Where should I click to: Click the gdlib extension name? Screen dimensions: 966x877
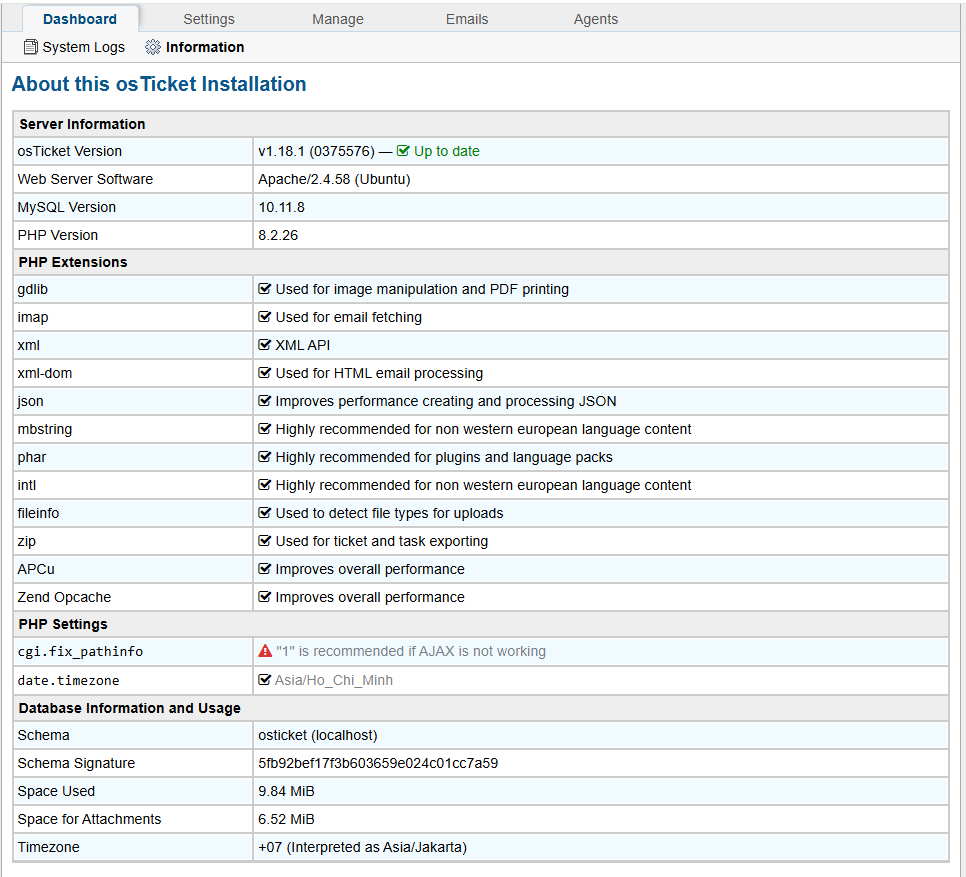(x=33, y=289)
